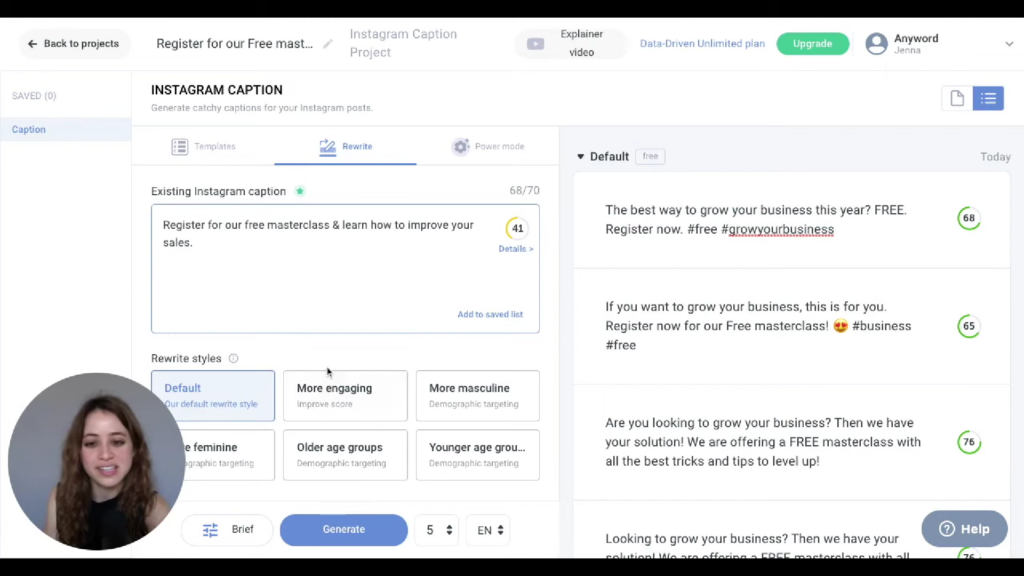Viewport: 1024px width, 576px height.
Task: Open the Caption section in sidebar
Action: [x=28, y=128]
